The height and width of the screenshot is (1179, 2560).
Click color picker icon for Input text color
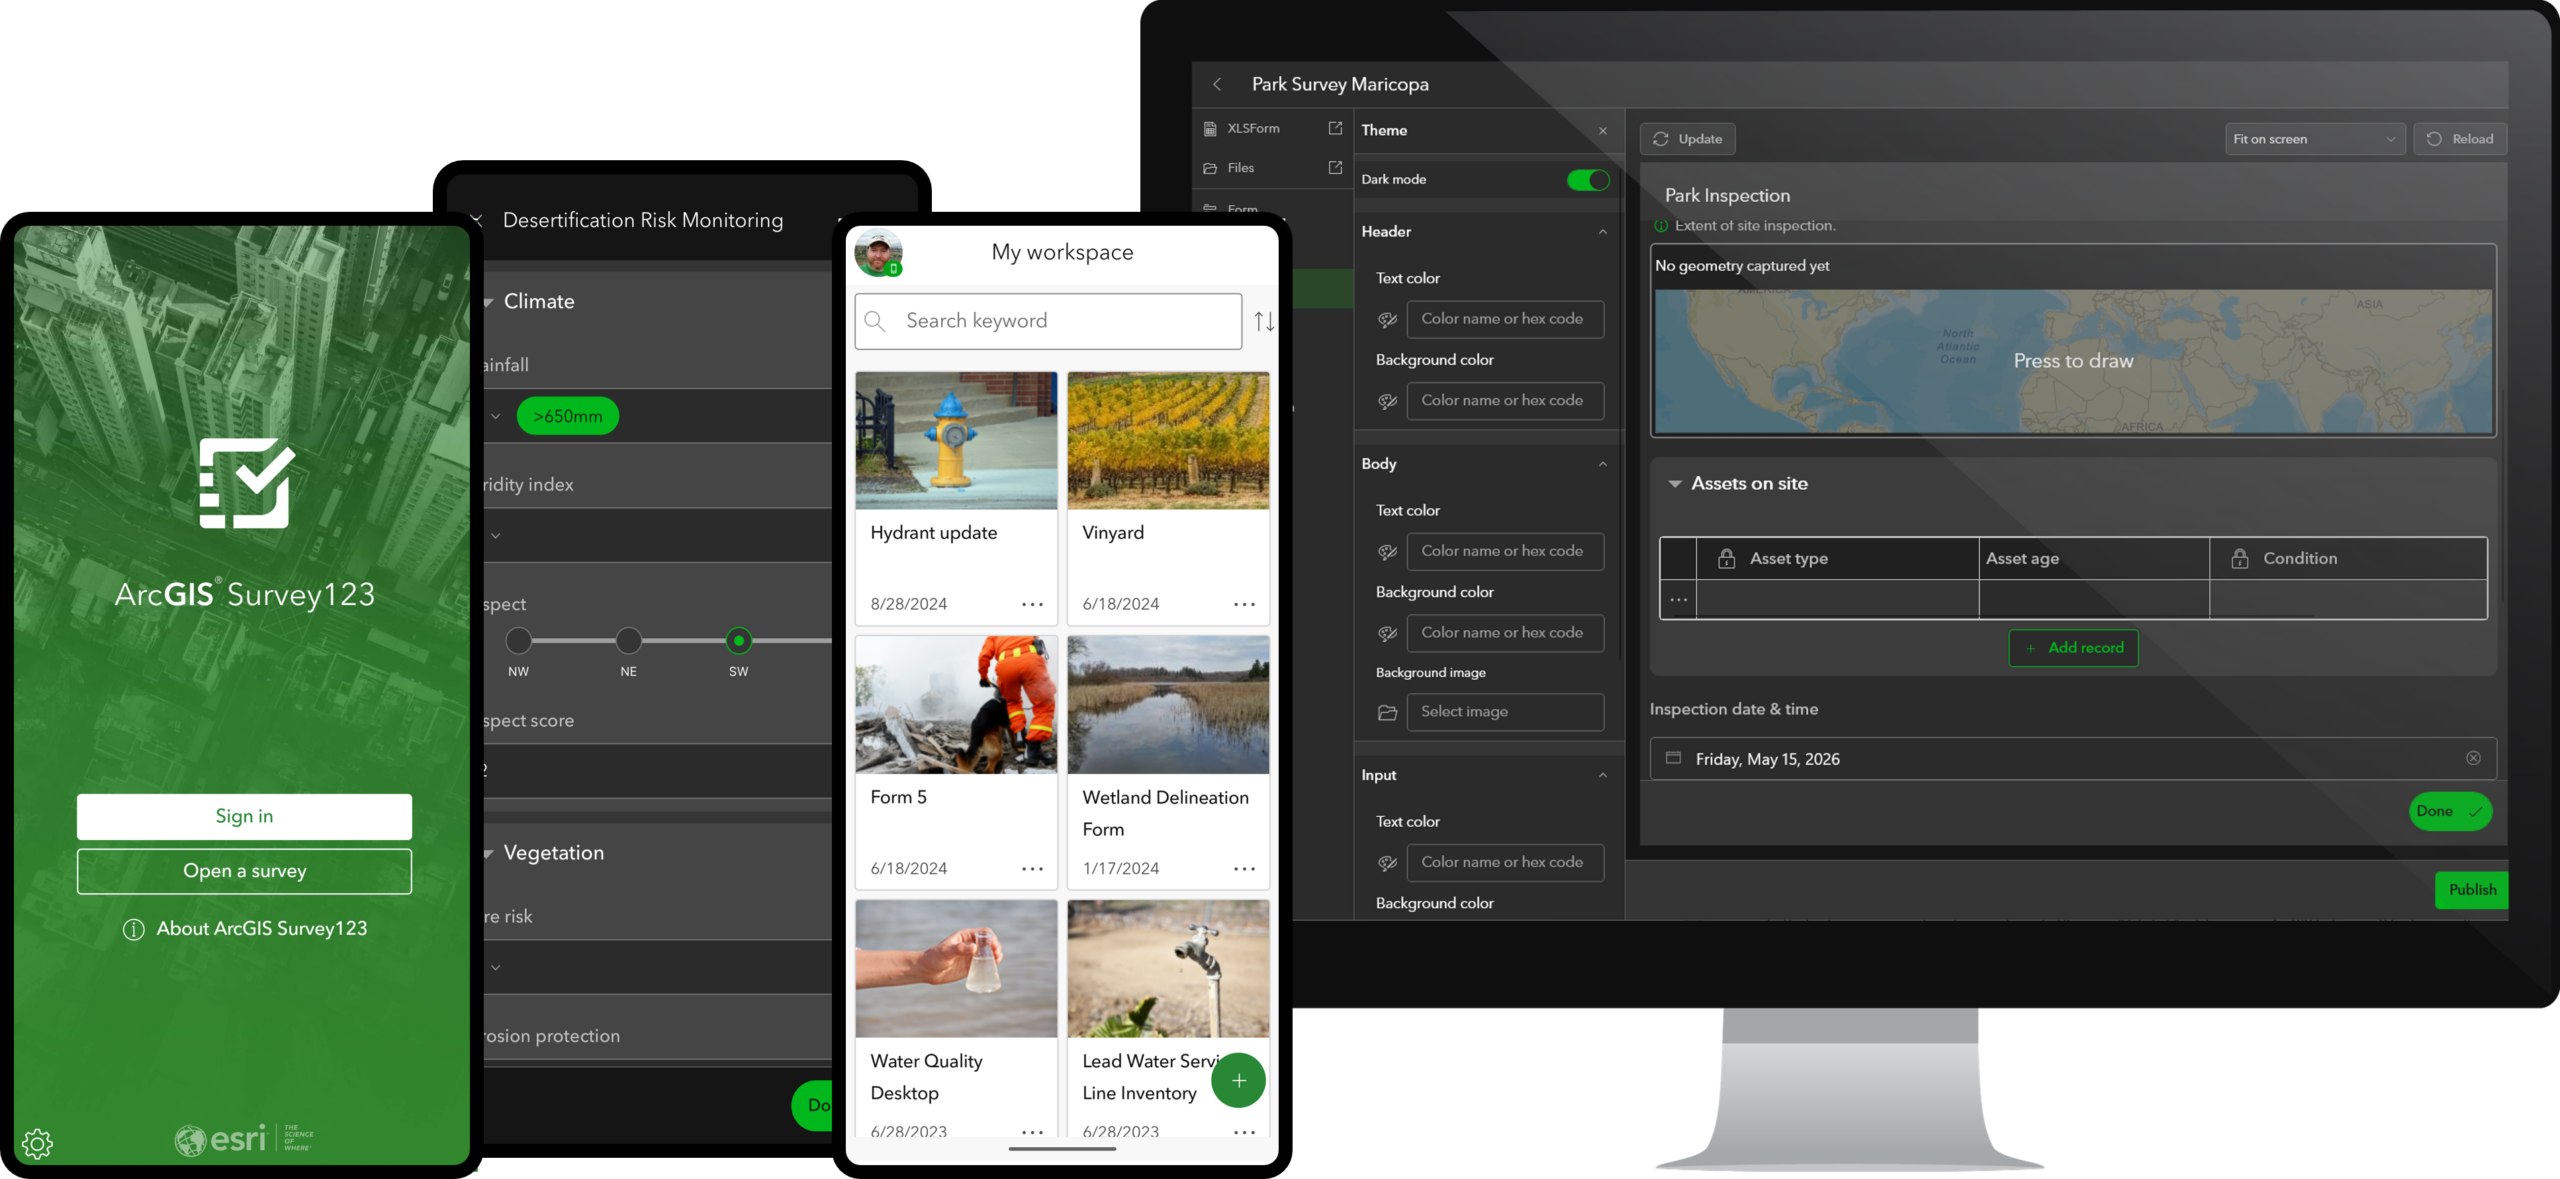pos(1387,863)
